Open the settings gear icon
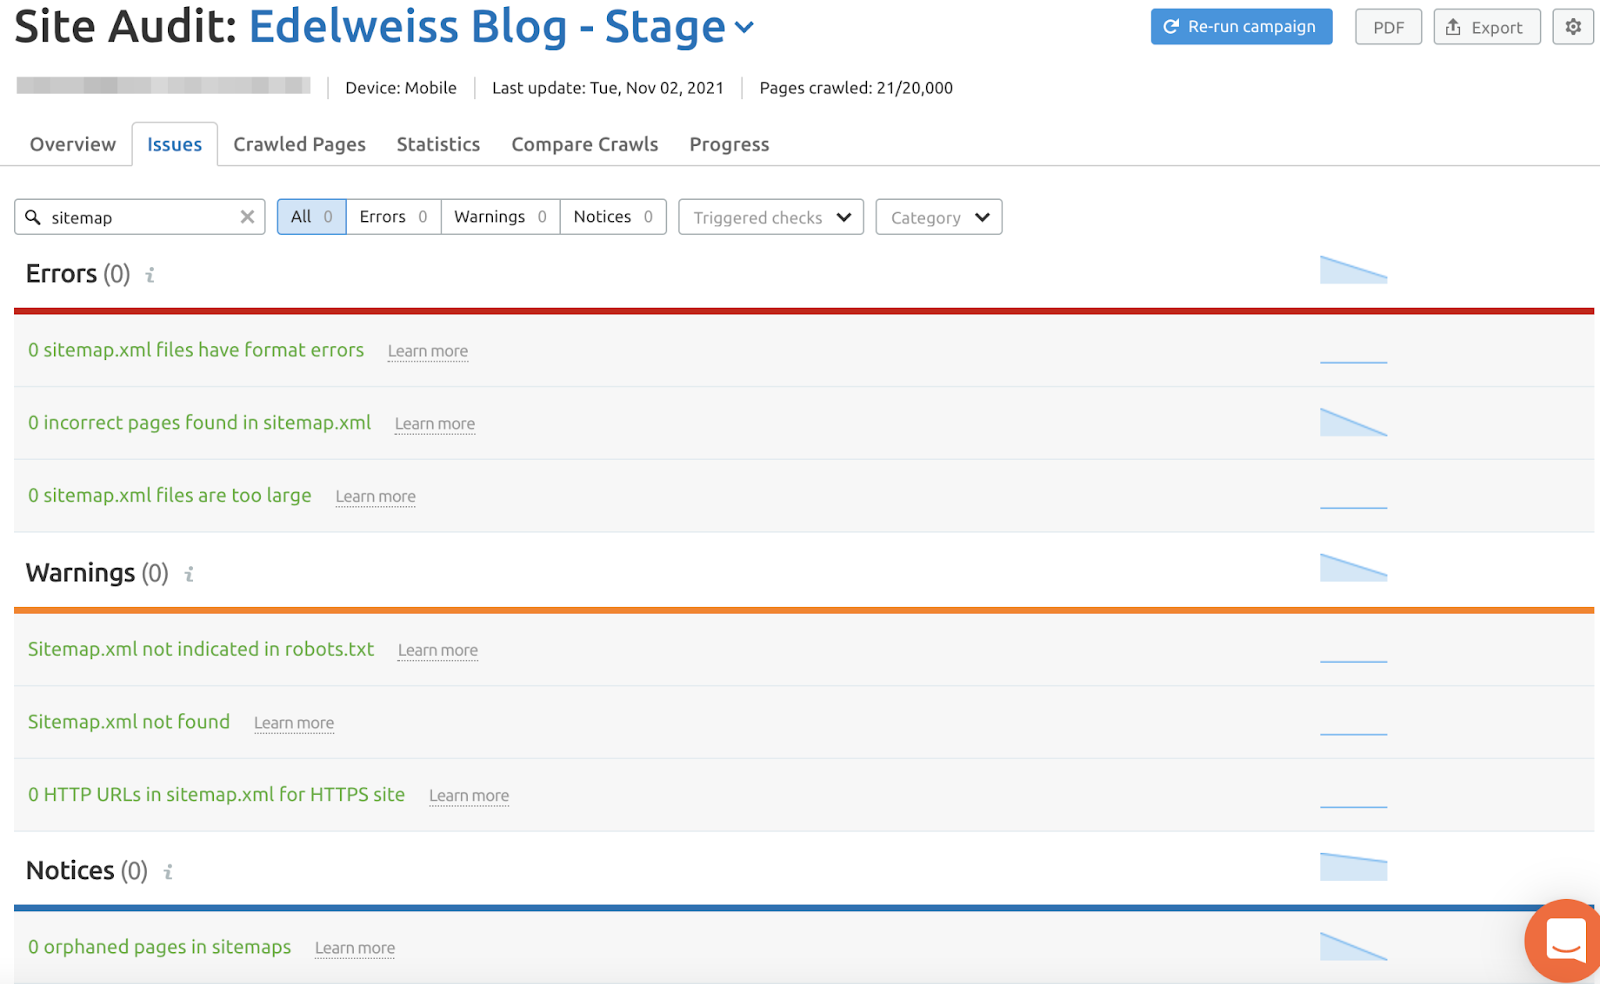 tap(1572, 27)
